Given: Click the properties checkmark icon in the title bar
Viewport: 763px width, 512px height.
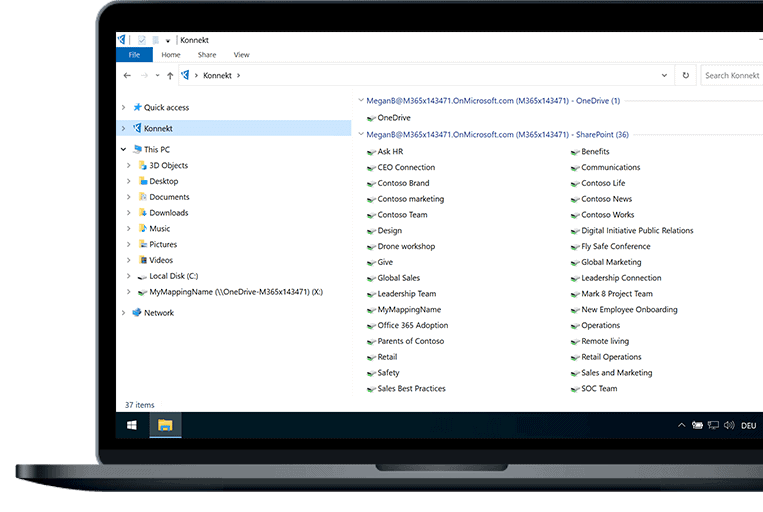Looking at the screenshot, I should click(142, 40).
